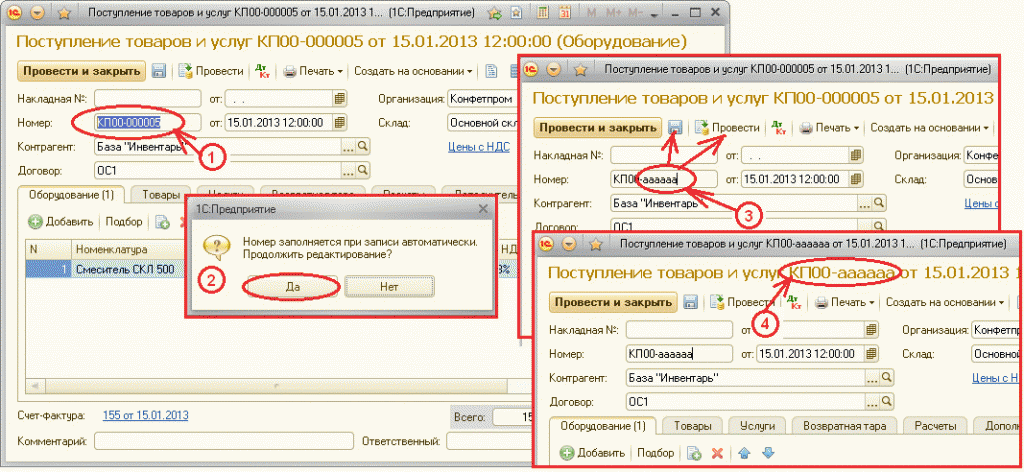This screenshot has width=1024, height=472.
Task: Select Оборудование (1) tab in left window
Action: click(x=72, y=195)
